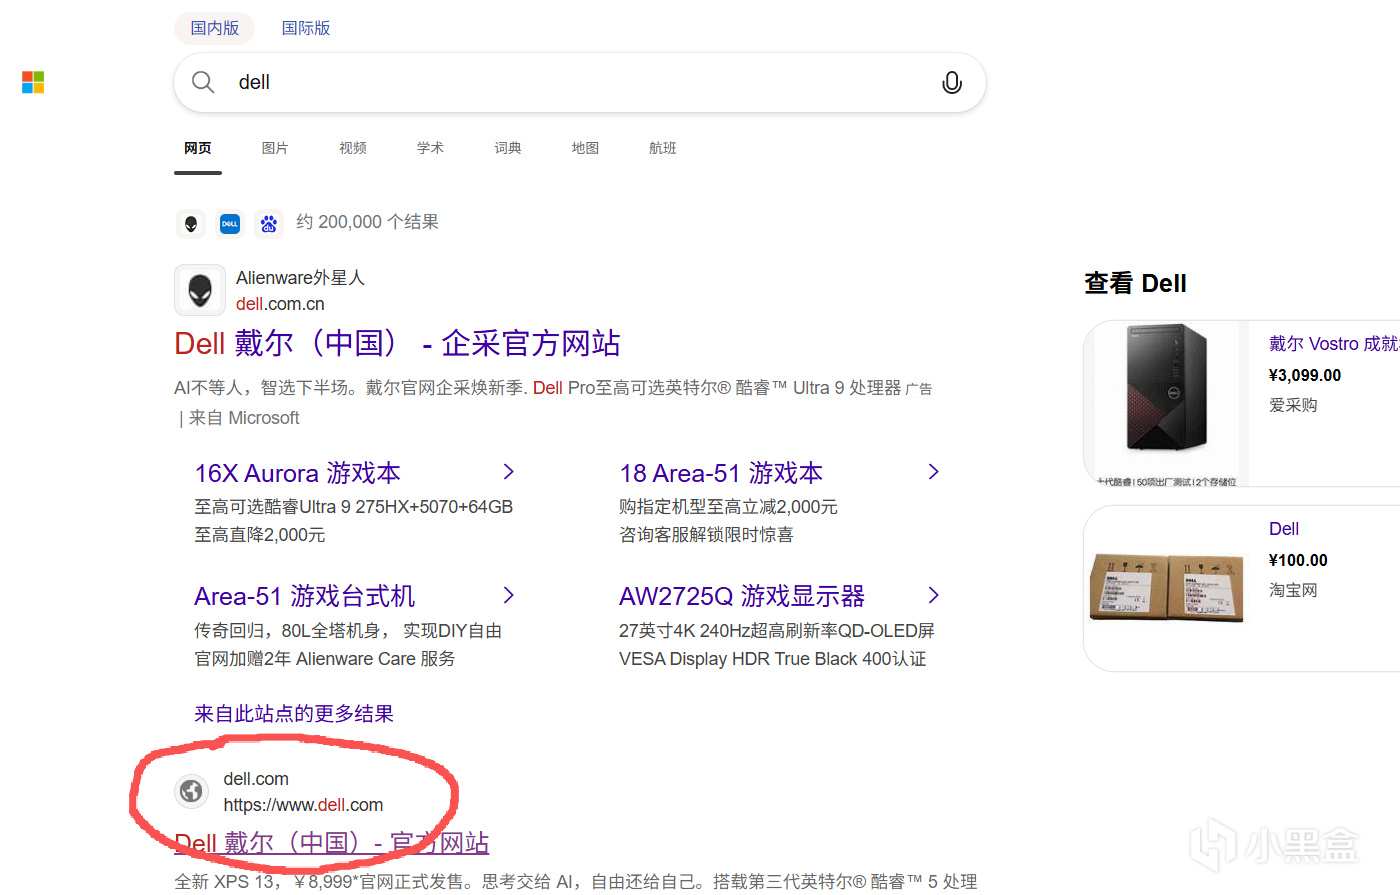Open the Area-51 游戏台式机 link
The height and width of the screenshot is (895, 1400).
(304, 596)
